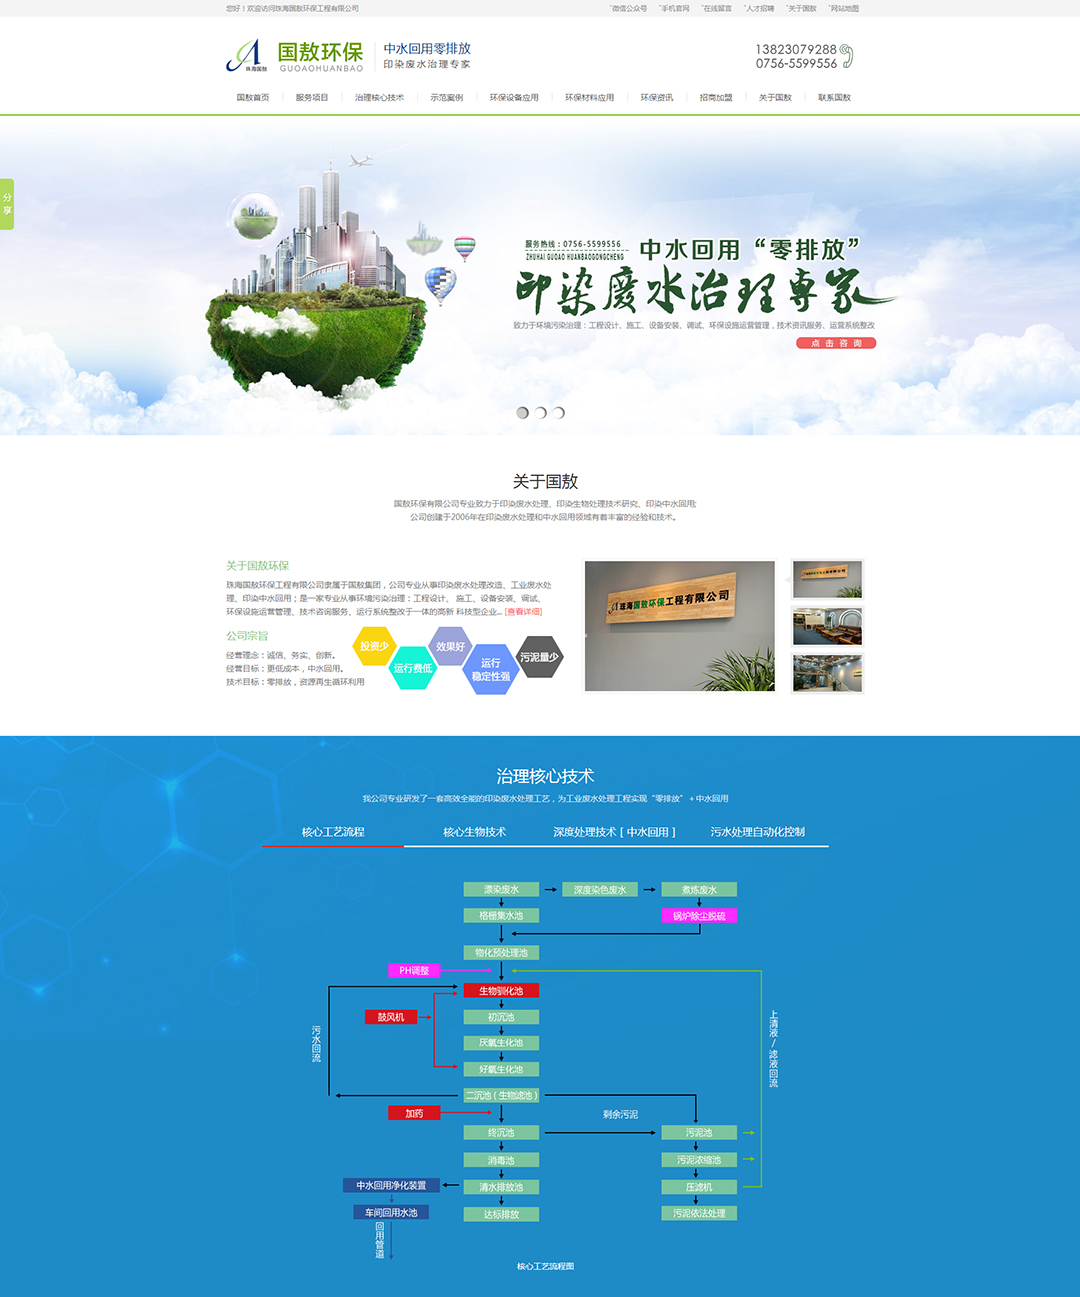Go to 示范案例 in navigation

coord(447,98)
